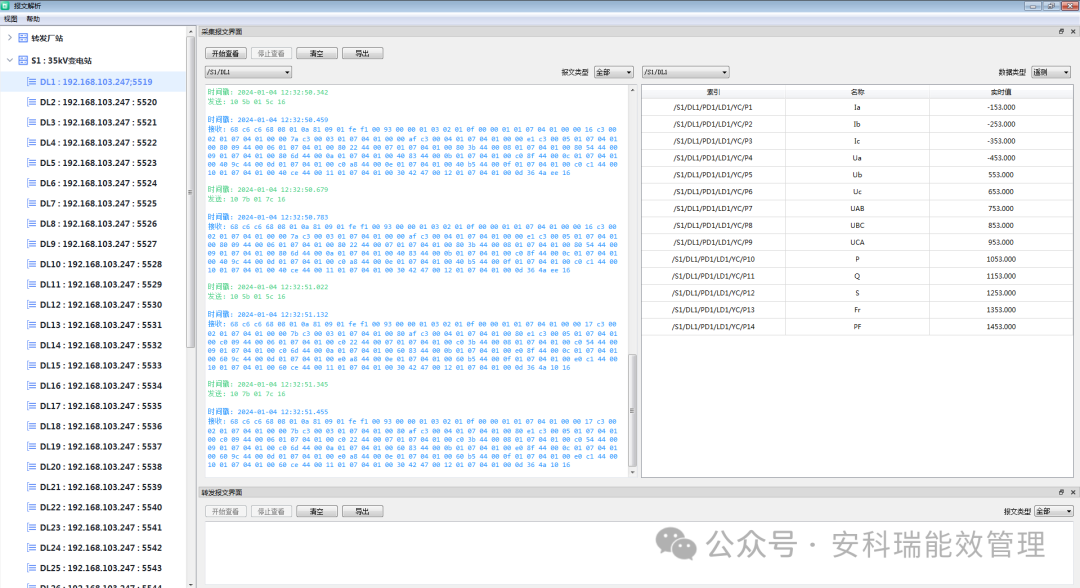The height and width of the screenshot is (588, 1080).
Task: Click the list icon beside DL12
Action: [x=31, y=304]
